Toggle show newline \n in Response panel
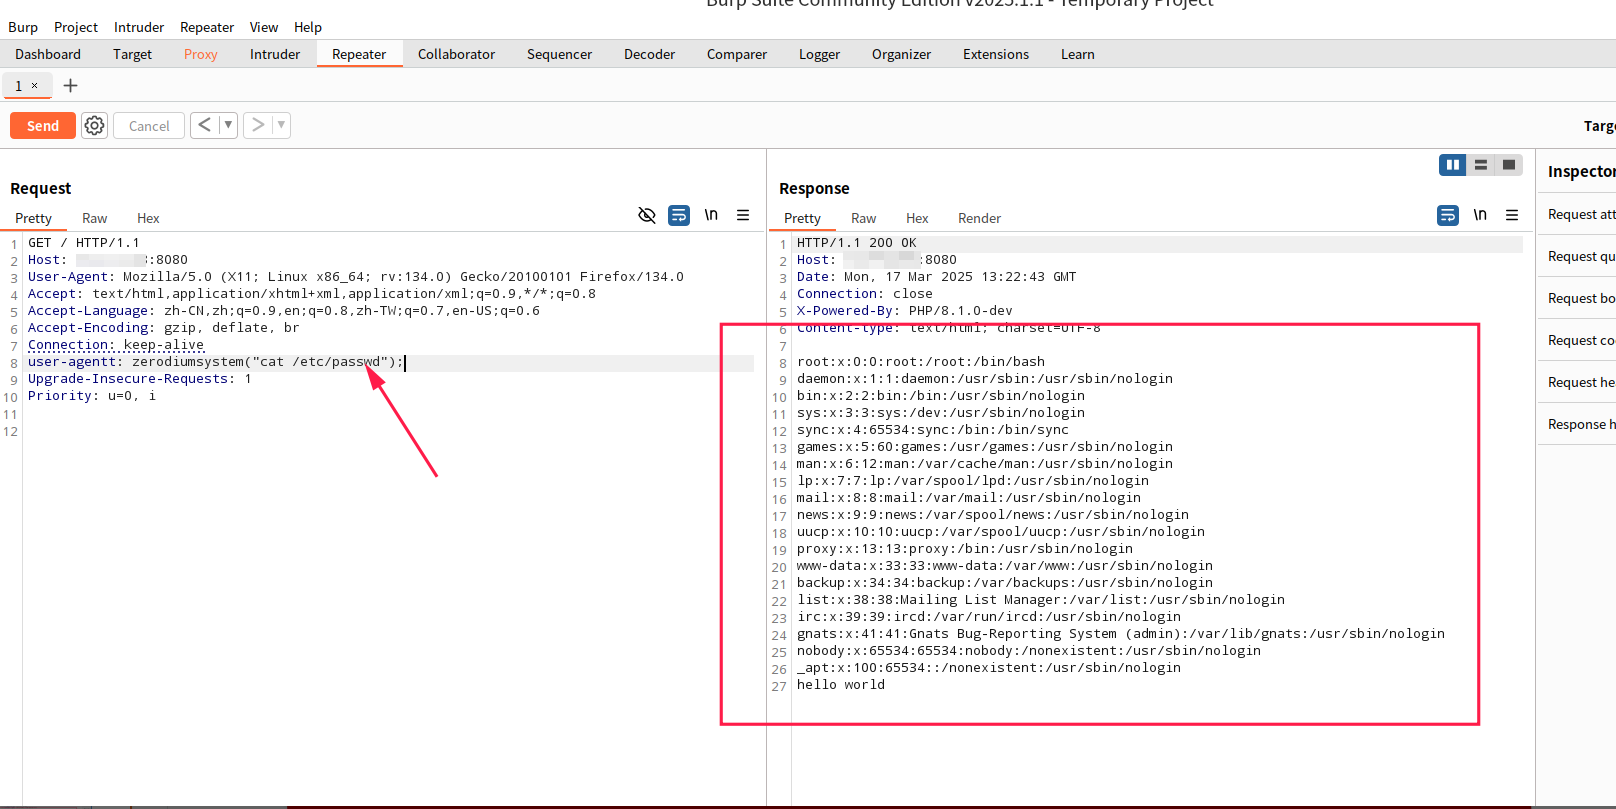This screenshot has width=1616, height=809. pos(1480,215)
